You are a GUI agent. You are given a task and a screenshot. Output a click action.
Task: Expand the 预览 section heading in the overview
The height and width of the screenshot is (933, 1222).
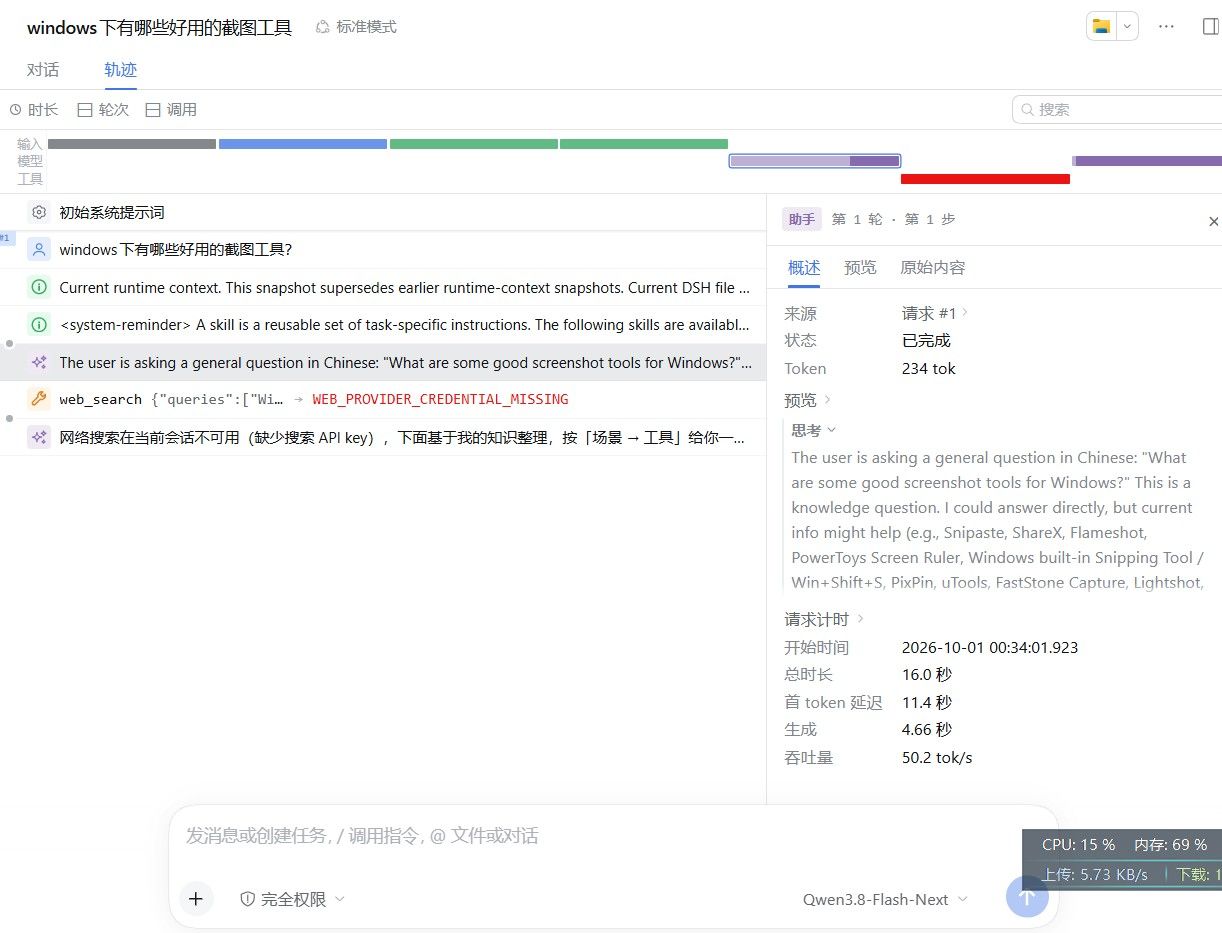click(x=808, y=400)
